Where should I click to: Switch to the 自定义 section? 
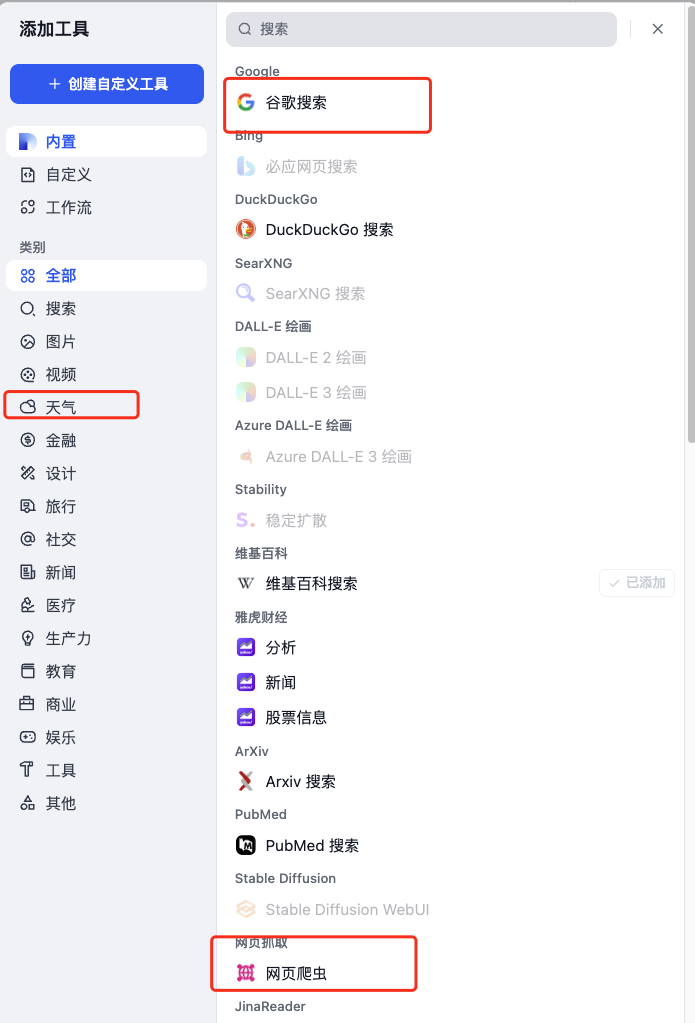(x=62, y=173)
